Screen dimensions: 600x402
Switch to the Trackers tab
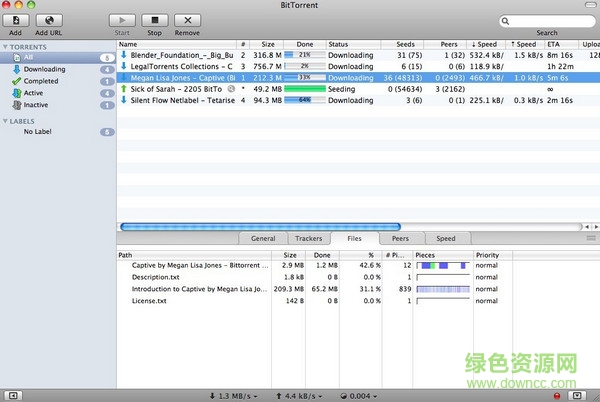tap(309, 239)
